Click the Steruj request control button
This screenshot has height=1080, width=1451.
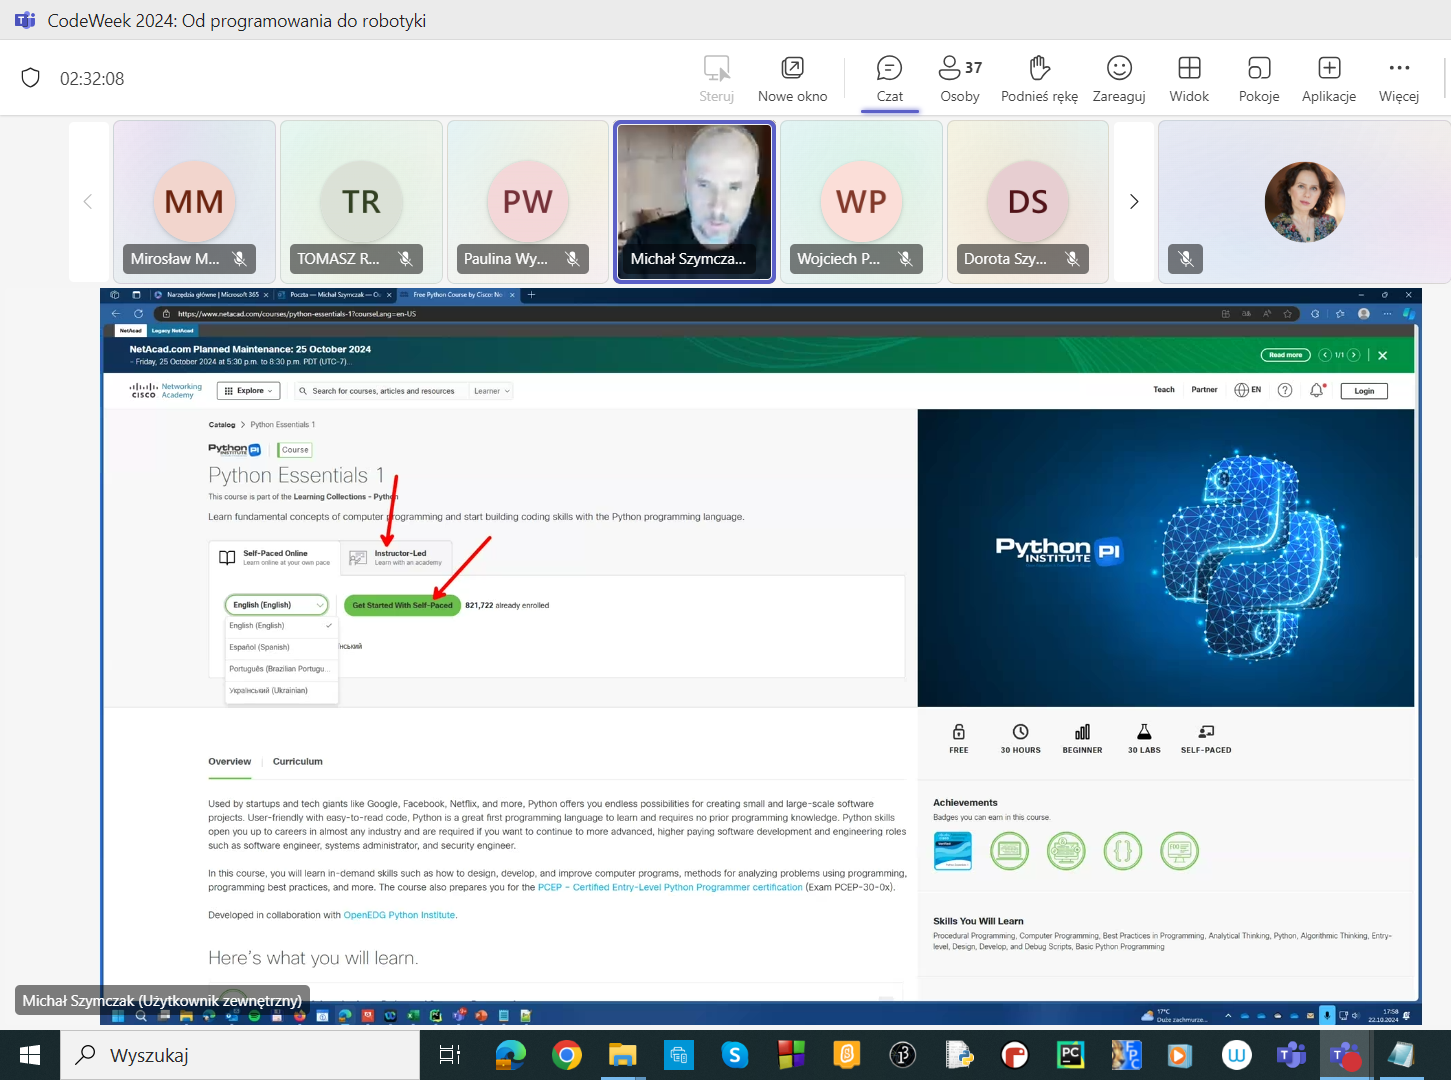click(716, 79)
